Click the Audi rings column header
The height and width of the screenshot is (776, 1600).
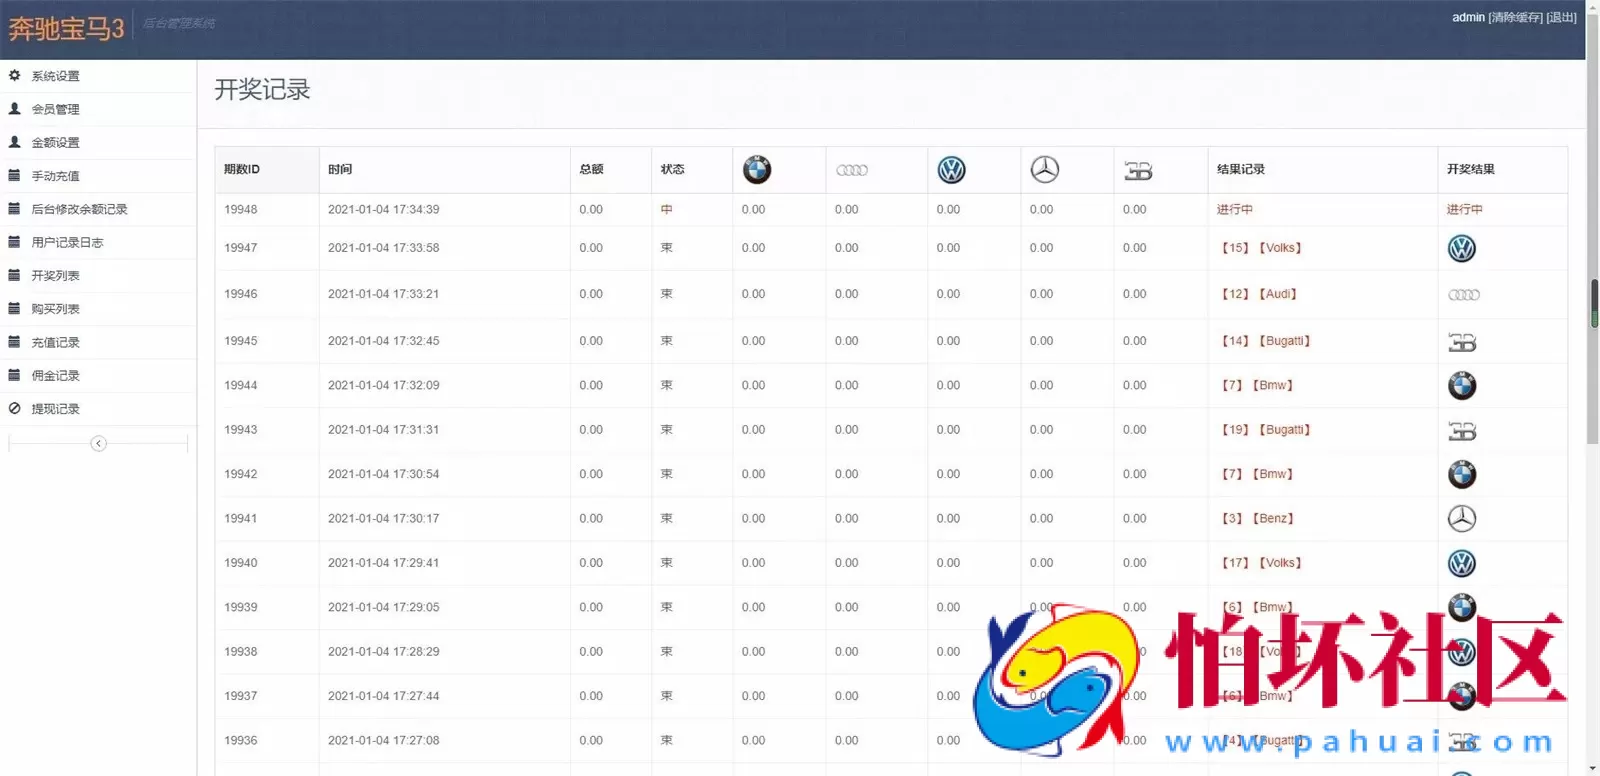(x=851, y=170)
